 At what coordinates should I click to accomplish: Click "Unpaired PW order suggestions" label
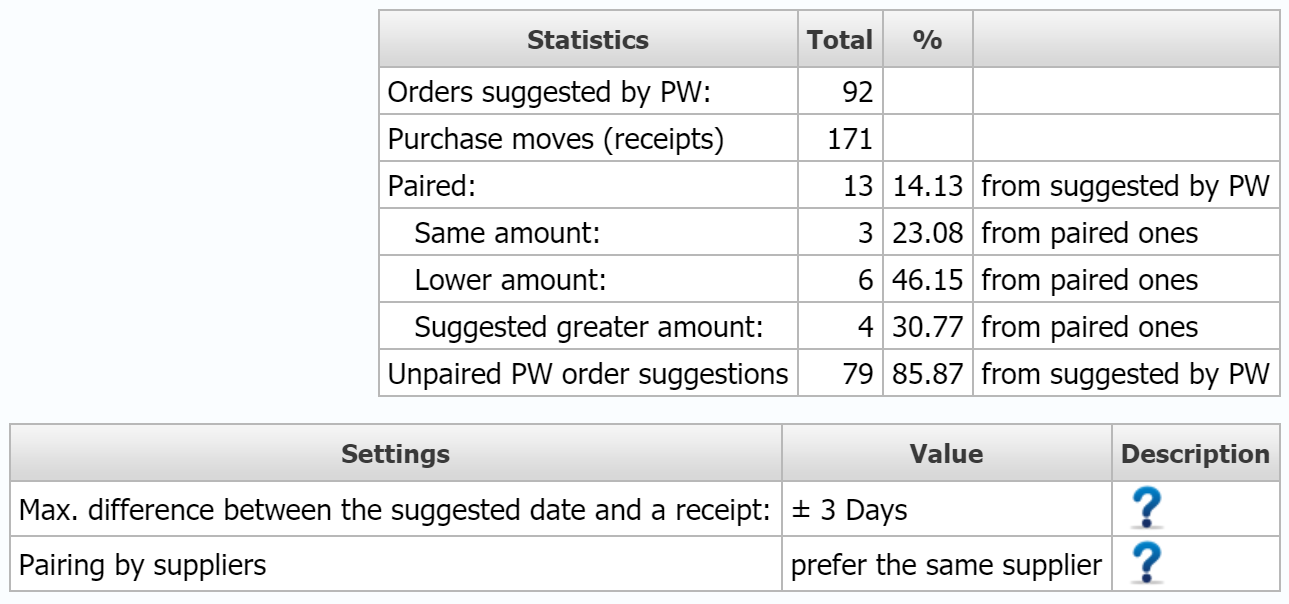(x=587, y=374)
